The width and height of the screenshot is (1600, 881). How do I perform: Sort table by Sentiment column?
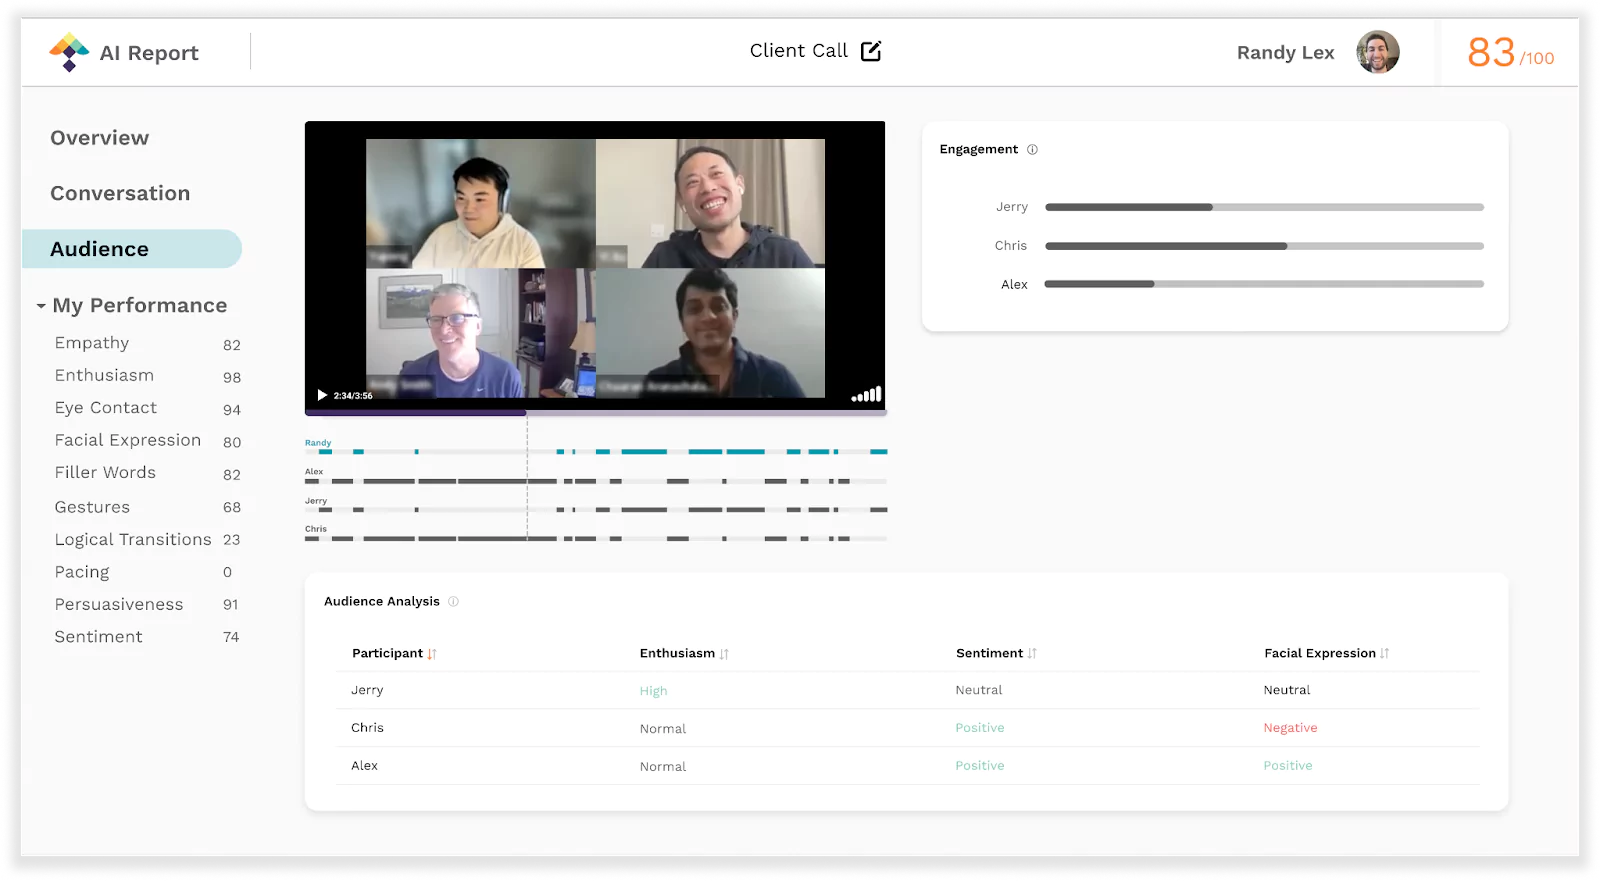(996, 653)
